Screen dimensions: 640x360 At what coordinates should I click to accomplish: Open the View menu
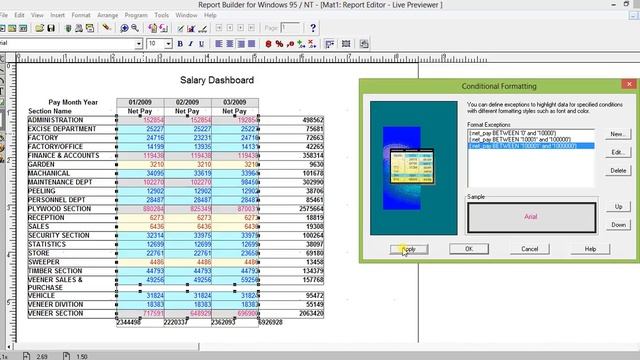point(37,15)
